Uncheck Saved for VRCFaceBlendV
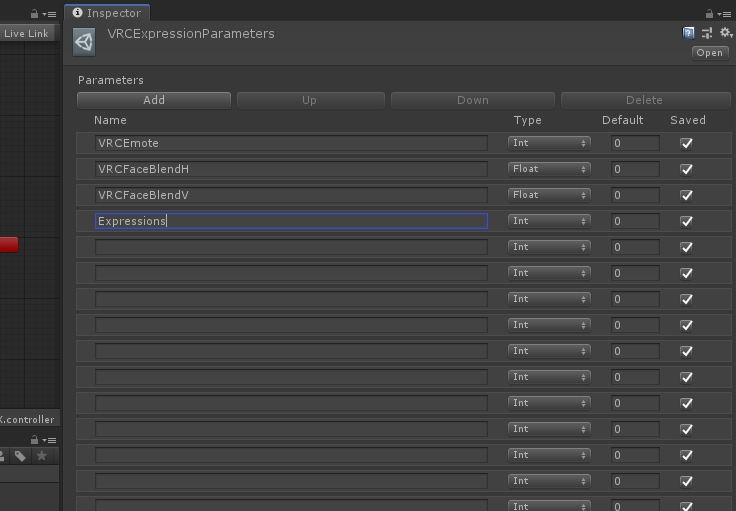The height and width of the screenshot is (511, 736). coord(686,195)
